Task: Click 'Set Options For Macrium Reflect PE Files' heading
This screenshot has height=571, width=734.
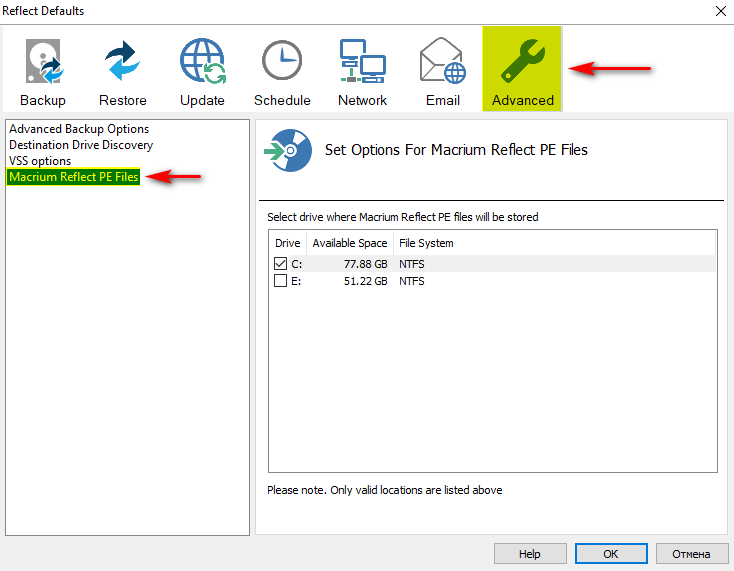Action: pos(456,150)
